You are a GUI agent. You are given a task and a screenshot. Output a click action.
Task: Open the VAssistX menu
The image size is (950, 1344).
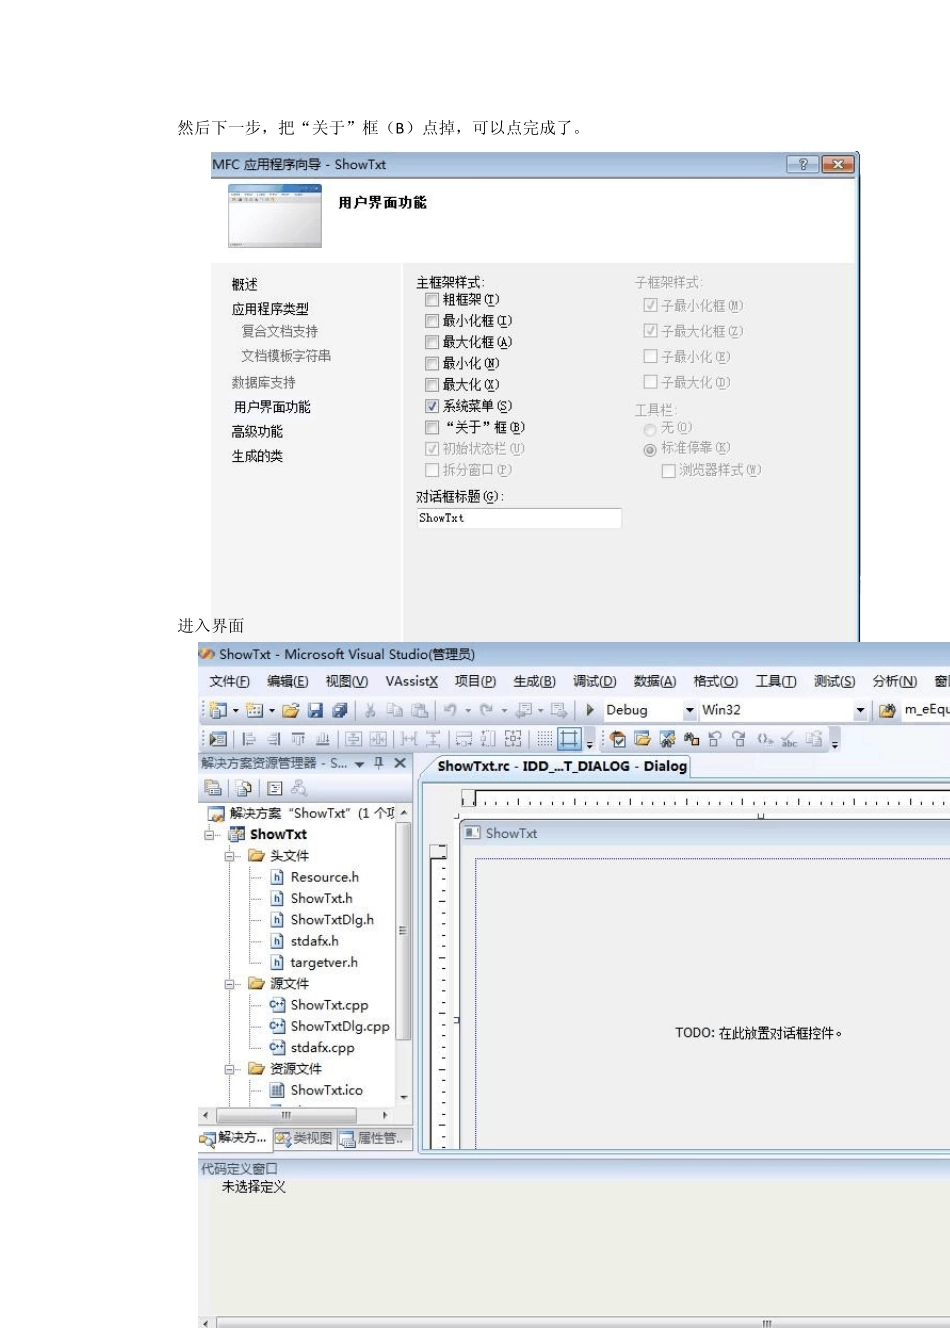[412, 681]
